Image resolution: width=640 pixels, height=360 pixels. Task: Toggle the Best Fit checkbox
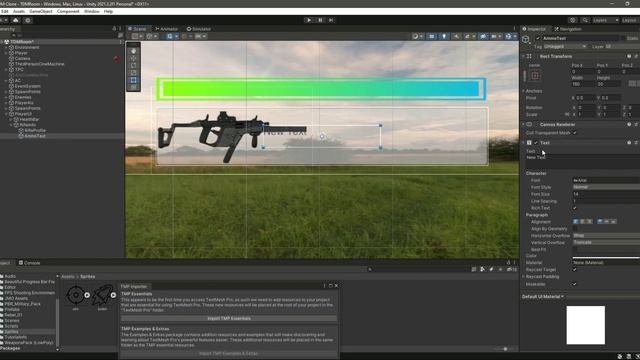coord(575,249)
